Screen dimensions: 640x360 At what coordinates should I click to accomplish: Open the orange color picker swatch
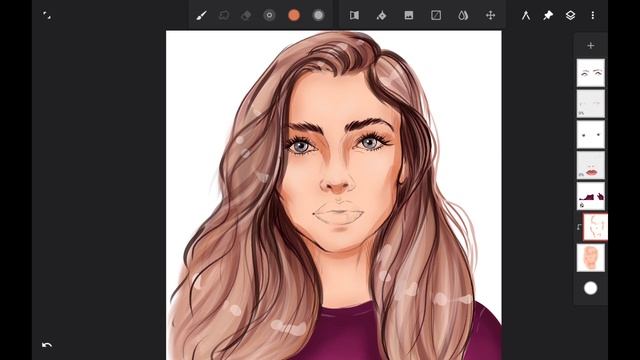coord(294,16)
